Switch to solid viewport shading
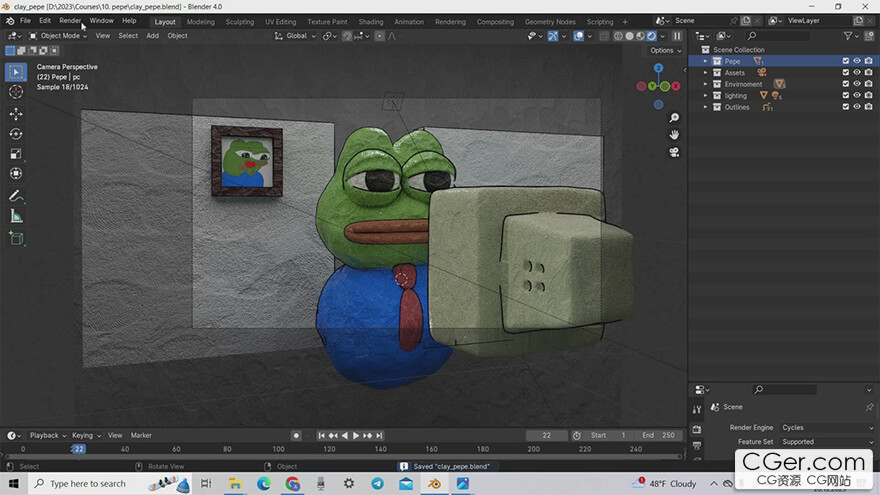Viewport: 880px width, 495px height. pos(629,36)
